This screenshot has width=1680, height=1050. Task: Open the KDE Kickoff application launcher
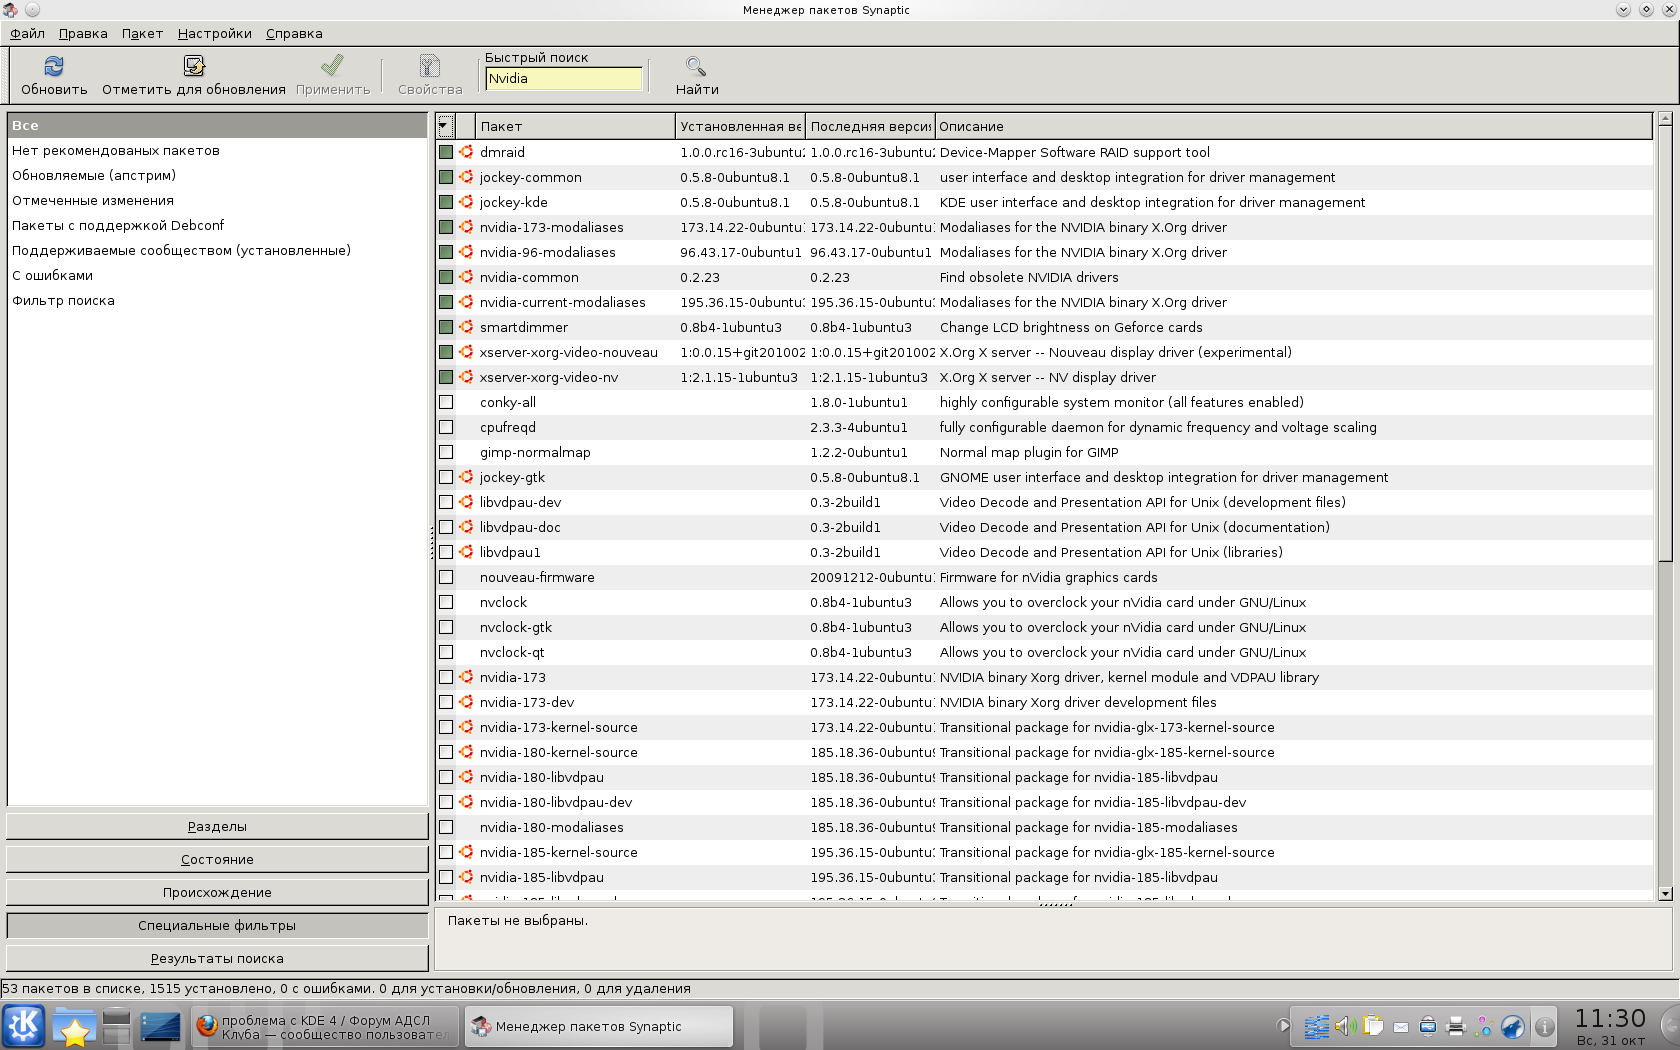click(24, 1026)
